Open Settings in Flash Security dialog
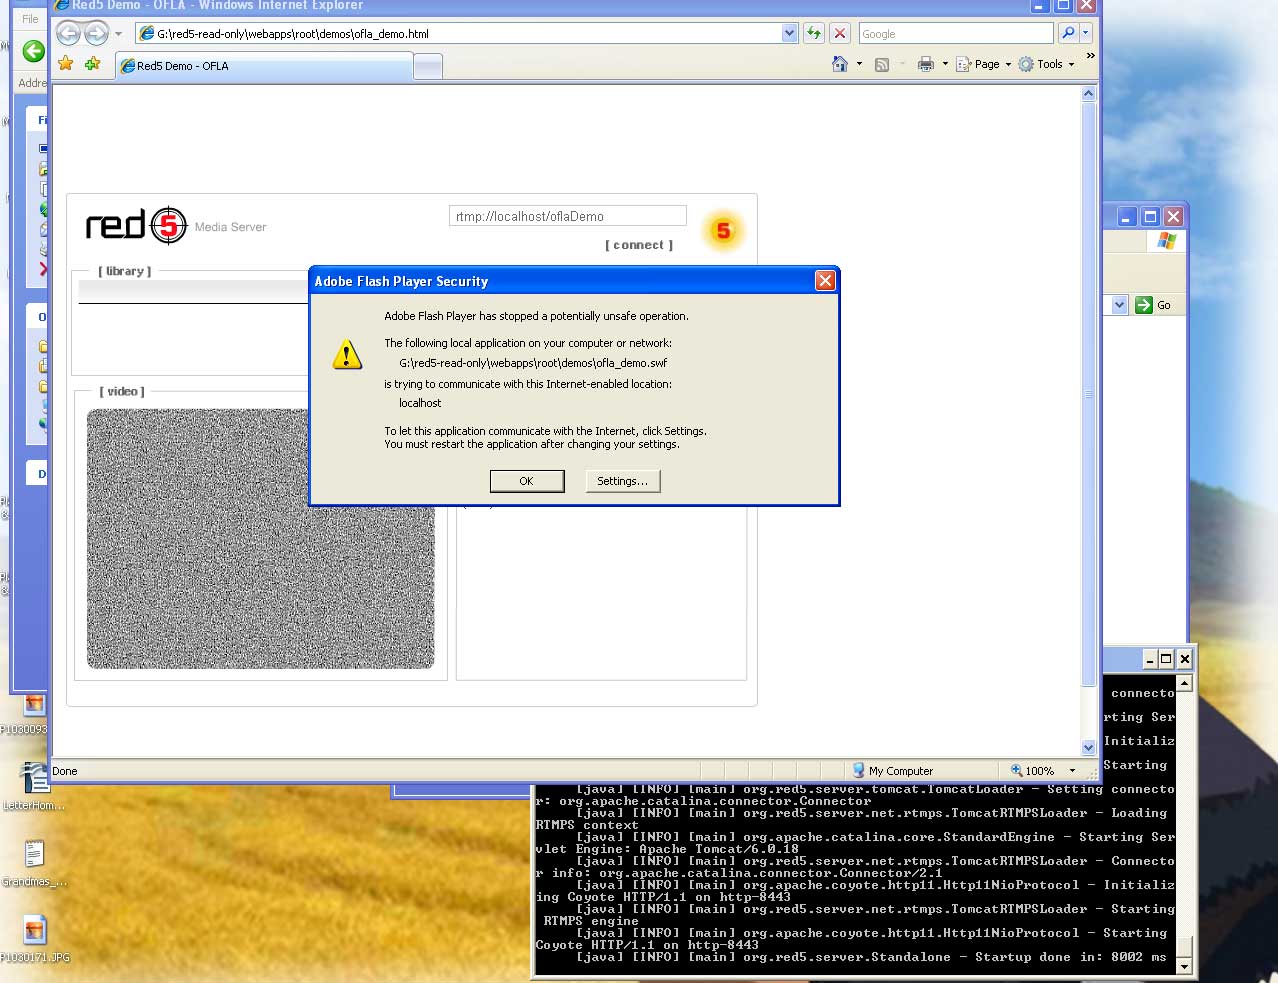The width and height of the screenshot is (1278, 983). click(622, 481)
